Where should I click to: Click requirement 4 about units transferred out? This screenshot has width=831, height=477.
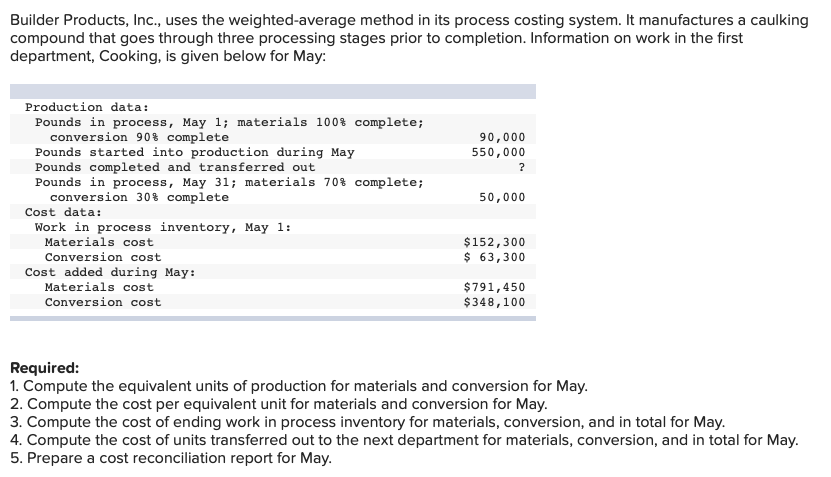404,440
